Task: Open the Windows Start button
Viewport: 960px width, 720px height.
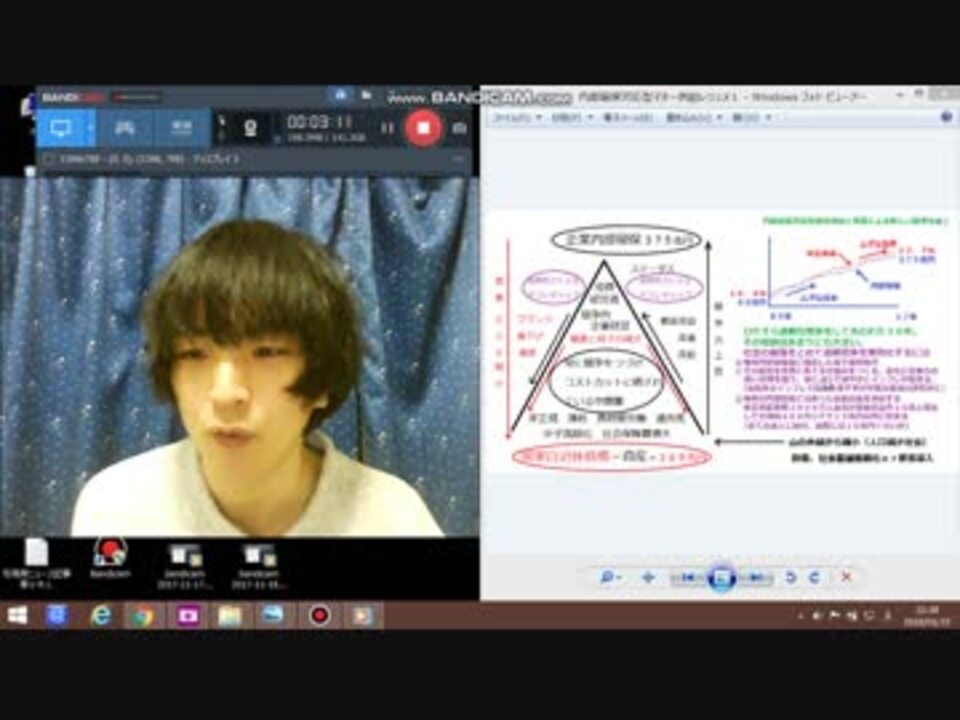Action: coord(17,615)
